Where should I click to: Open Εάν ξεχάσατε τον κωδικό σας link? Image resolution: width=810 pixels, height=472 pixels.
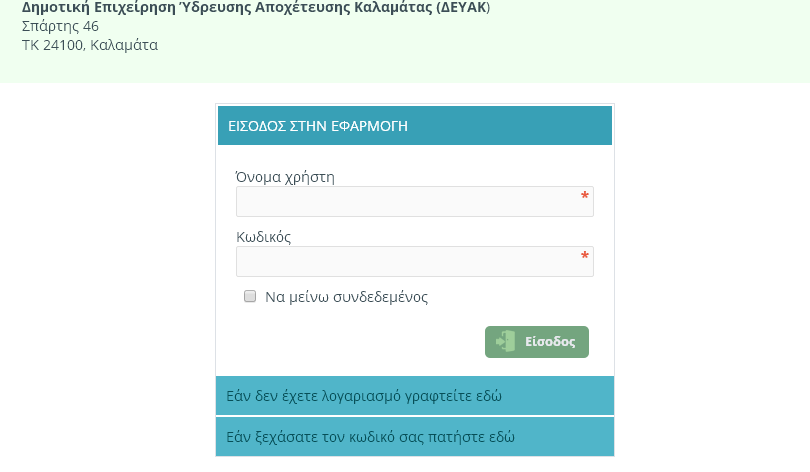pyautogui.click(x=415, y=437)
